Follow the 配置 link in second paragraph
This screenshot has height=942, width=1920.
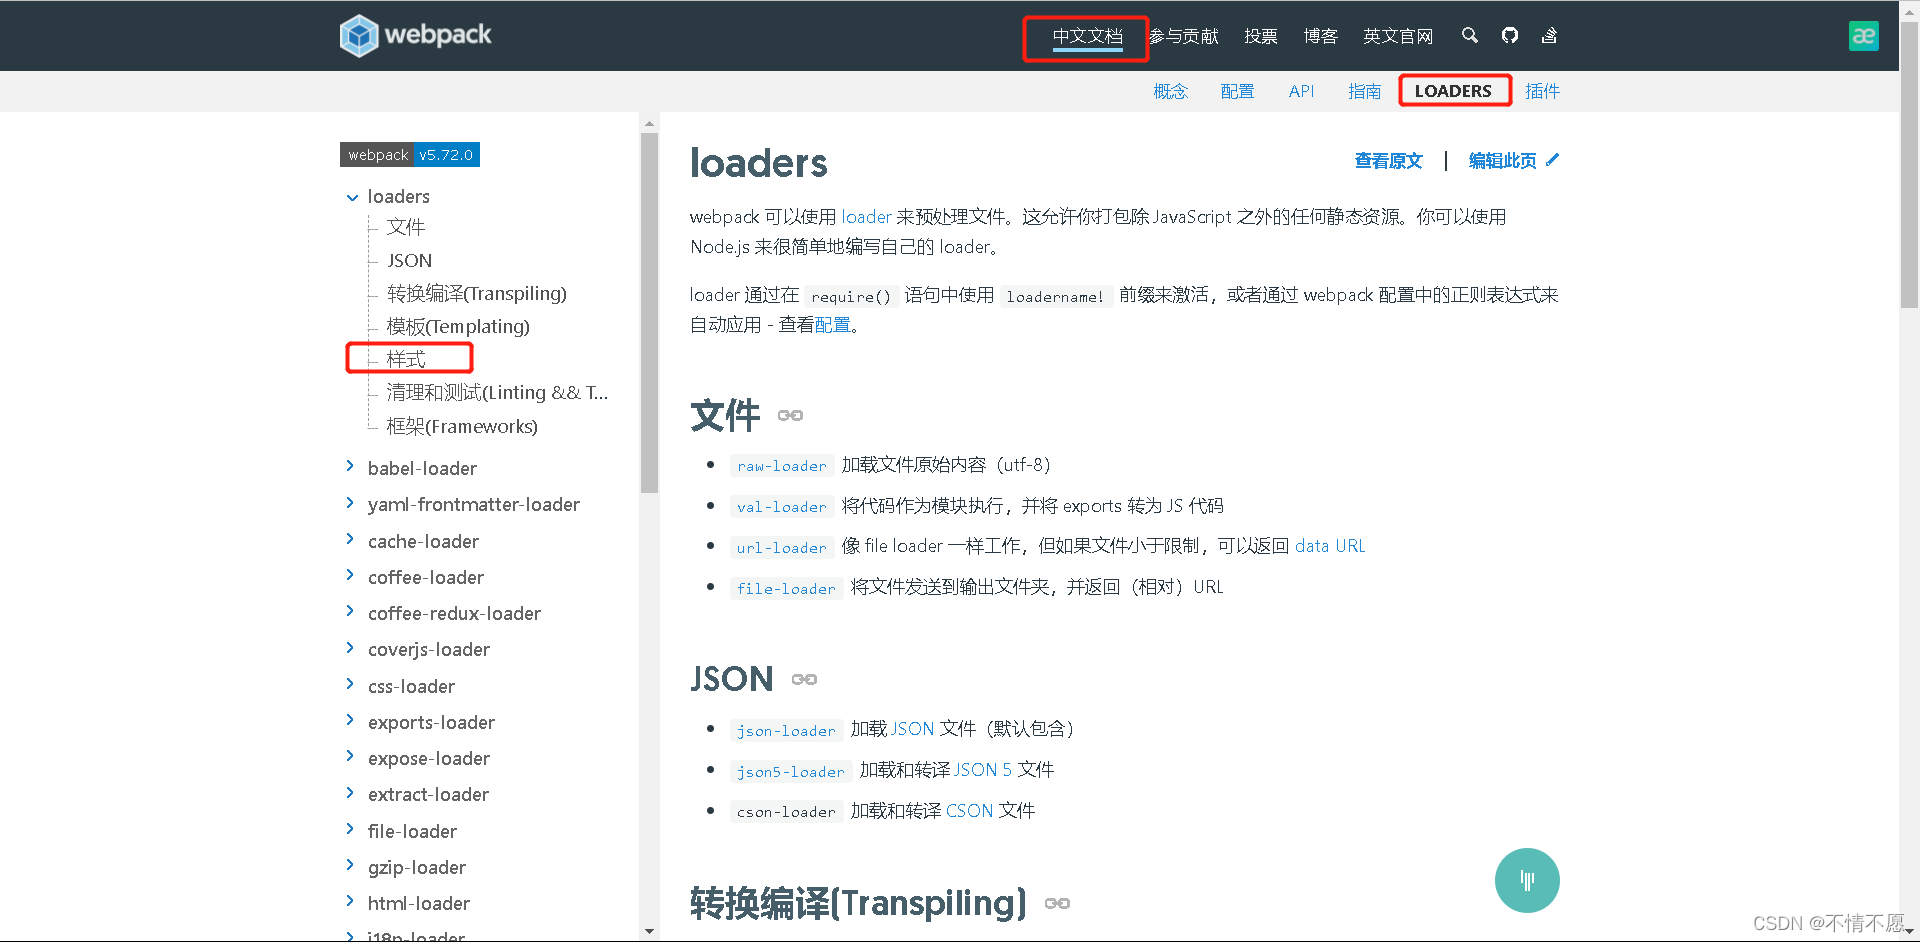tap(832, 325)
